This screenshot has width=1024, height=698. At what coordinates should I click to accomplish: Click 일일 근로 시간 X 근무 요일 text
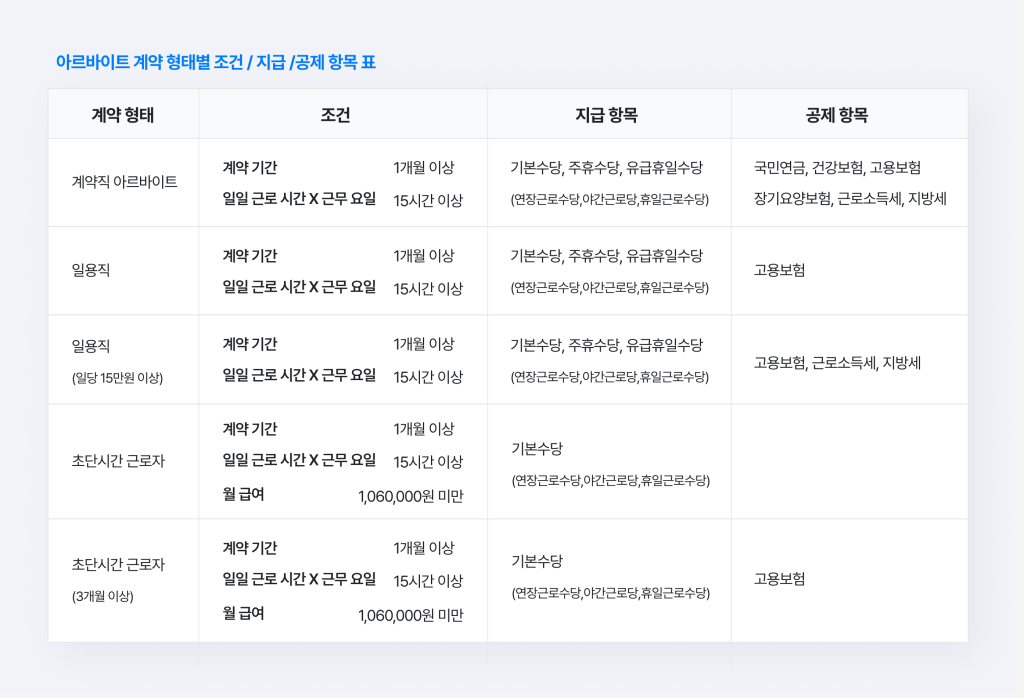coord(301,197)
